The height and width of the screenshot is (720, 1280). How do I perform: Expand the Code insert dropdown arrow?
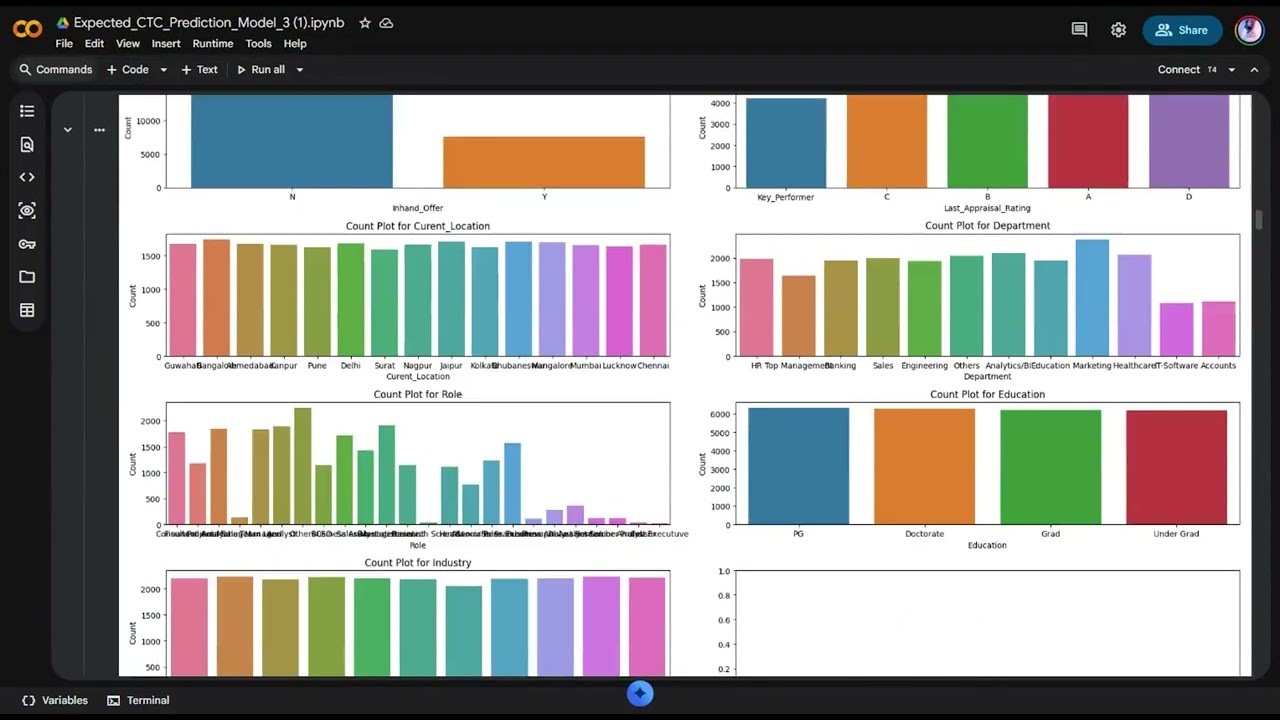pos(163,70)
